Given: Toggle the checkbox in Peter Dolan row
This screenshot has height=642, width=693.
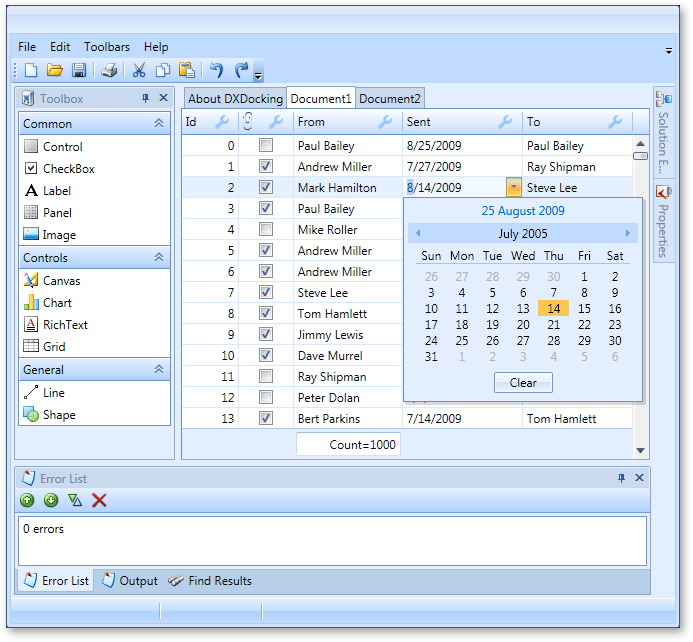Looking at the screenshot, I should (266, 398).
